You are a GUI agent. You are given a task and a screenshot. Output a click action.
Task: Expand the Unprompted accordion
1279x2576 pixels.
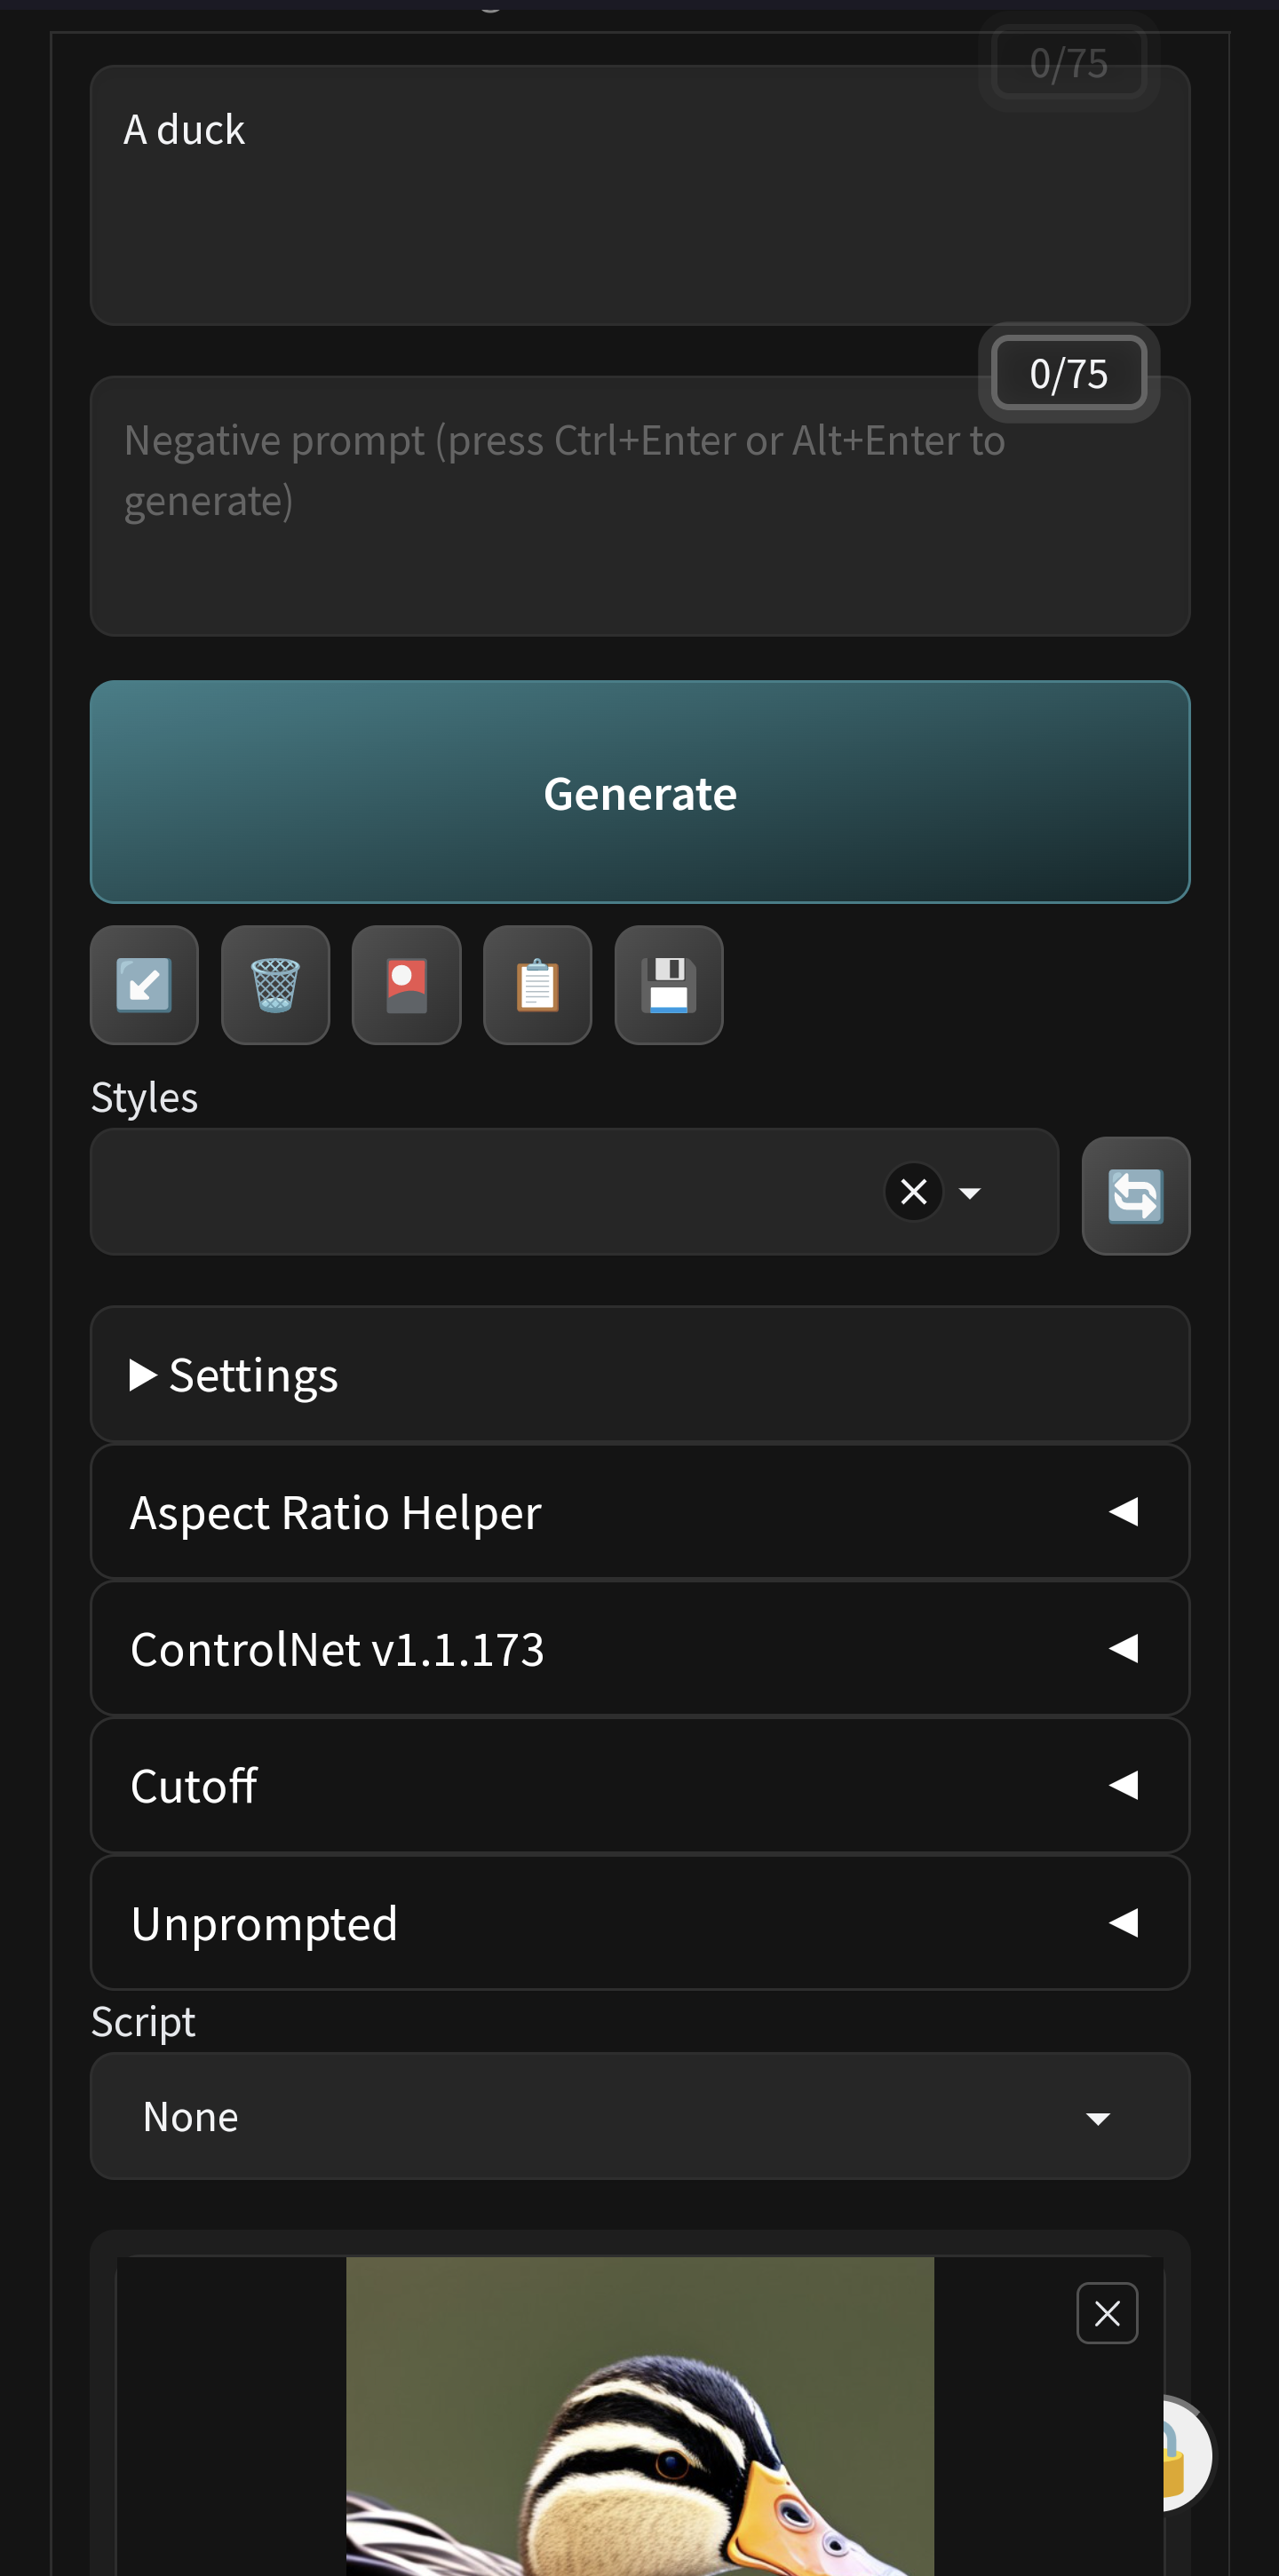click(639, 1922)
